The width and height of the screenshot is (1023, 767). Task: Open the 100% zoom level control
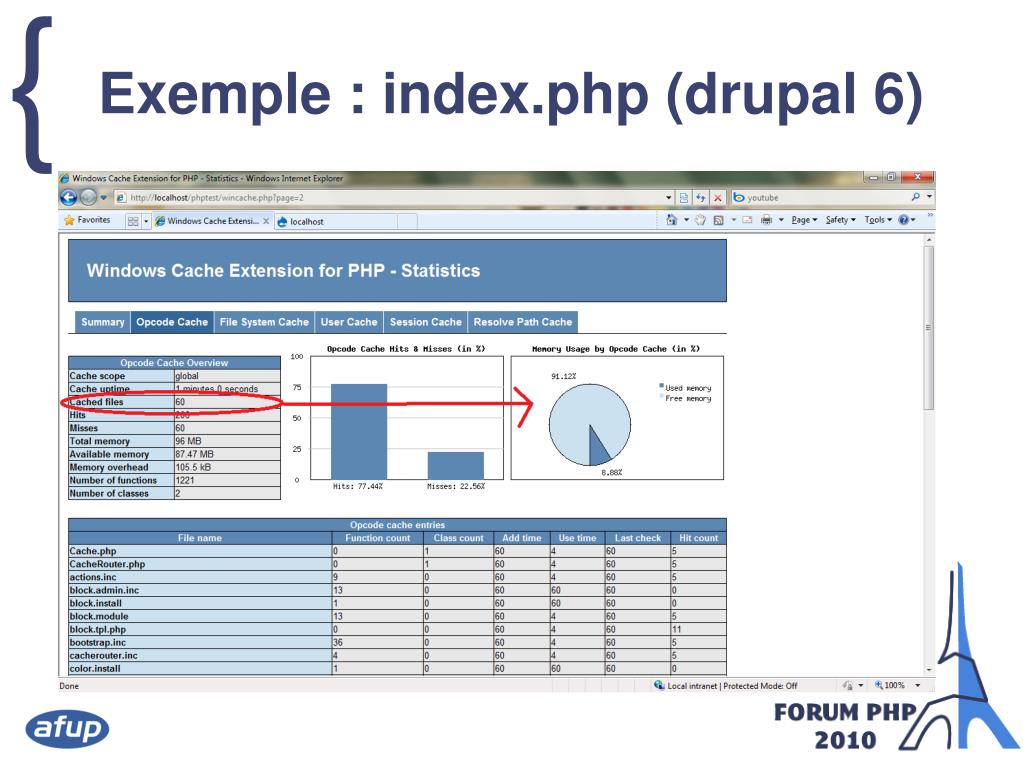click(x=898, y=685)
